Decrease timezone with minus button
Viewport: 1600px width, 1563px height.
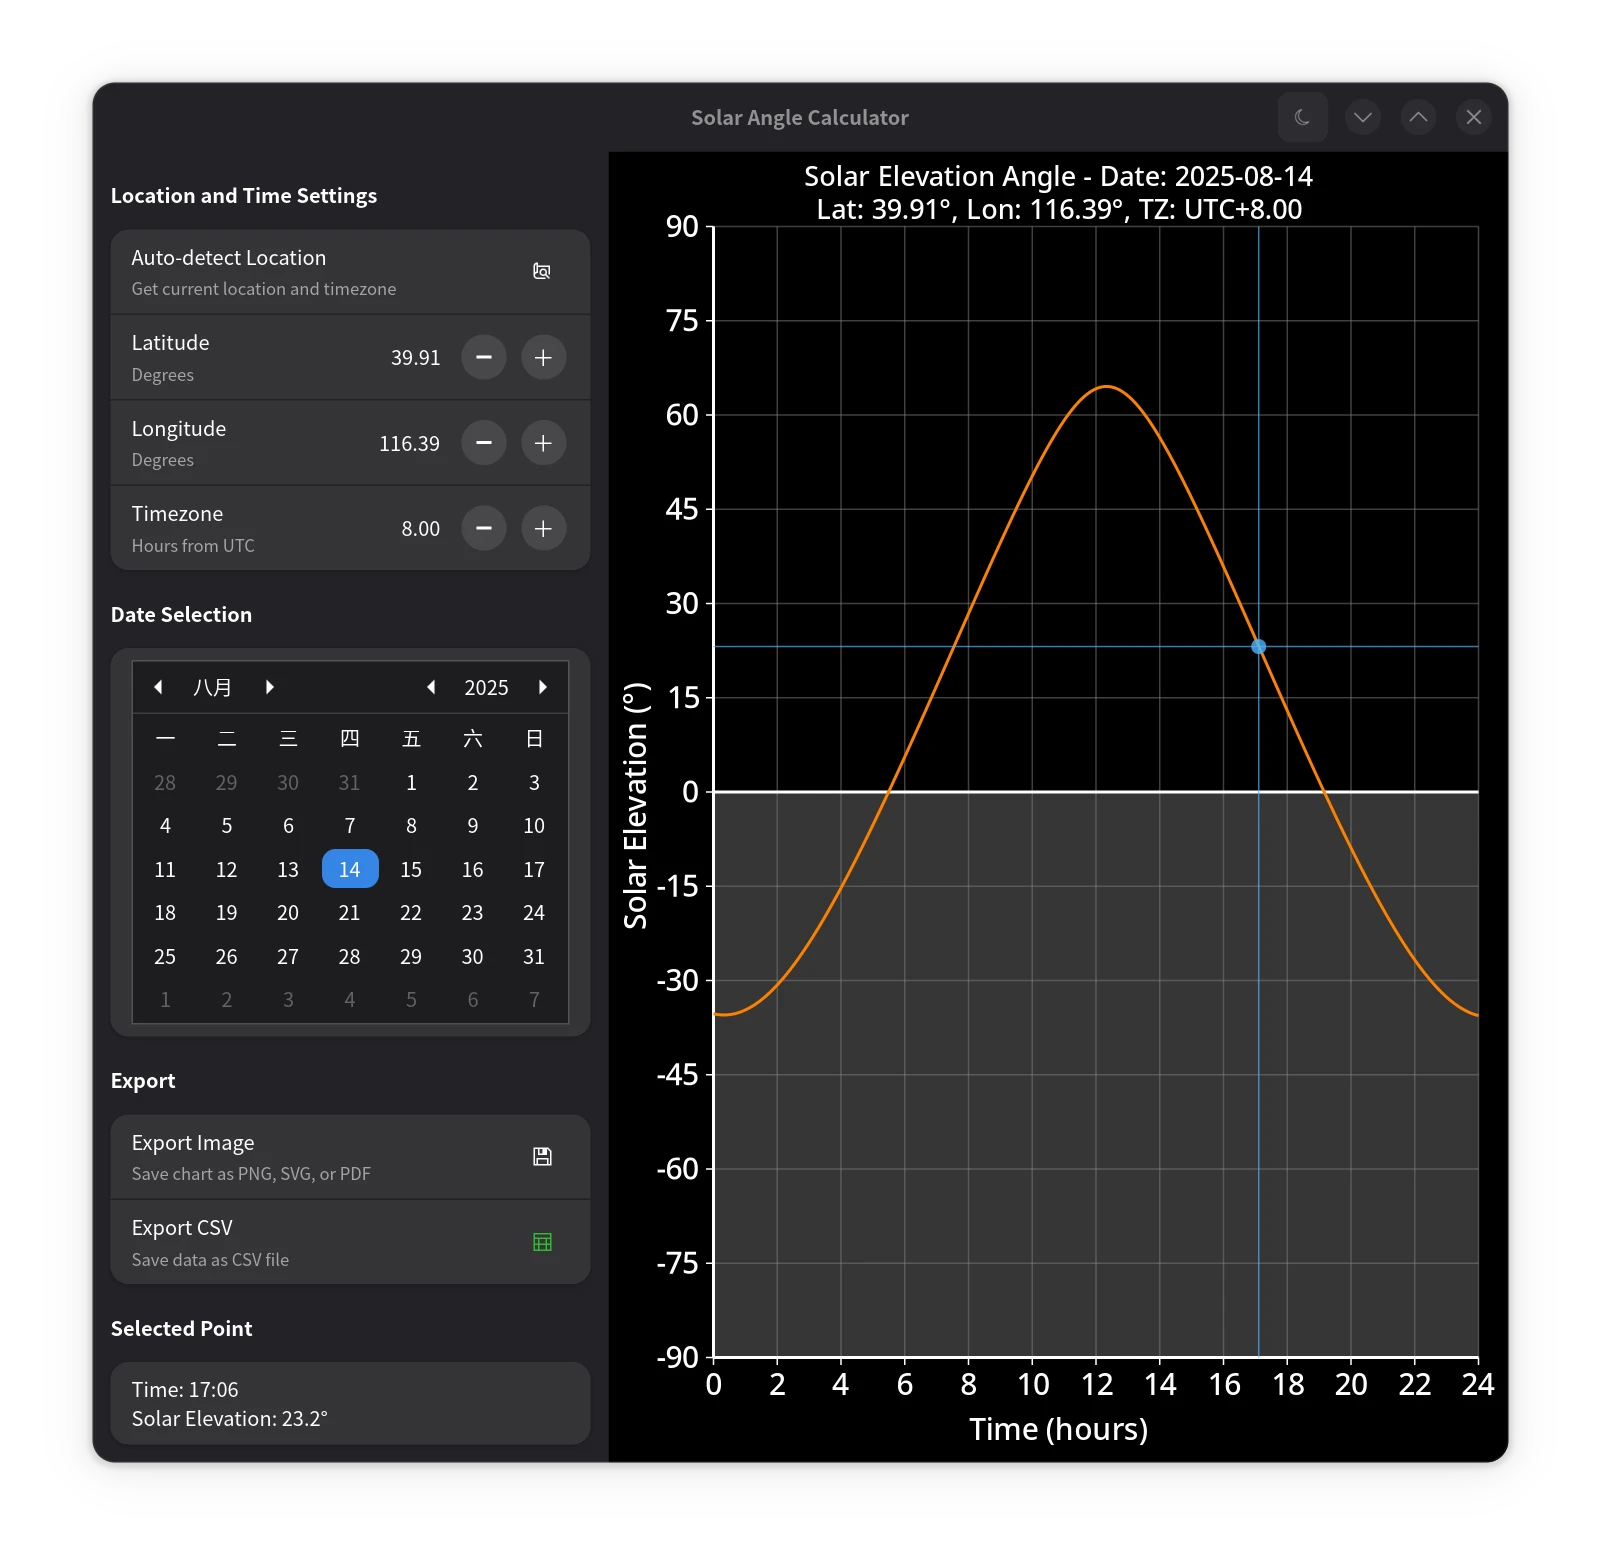484,528
